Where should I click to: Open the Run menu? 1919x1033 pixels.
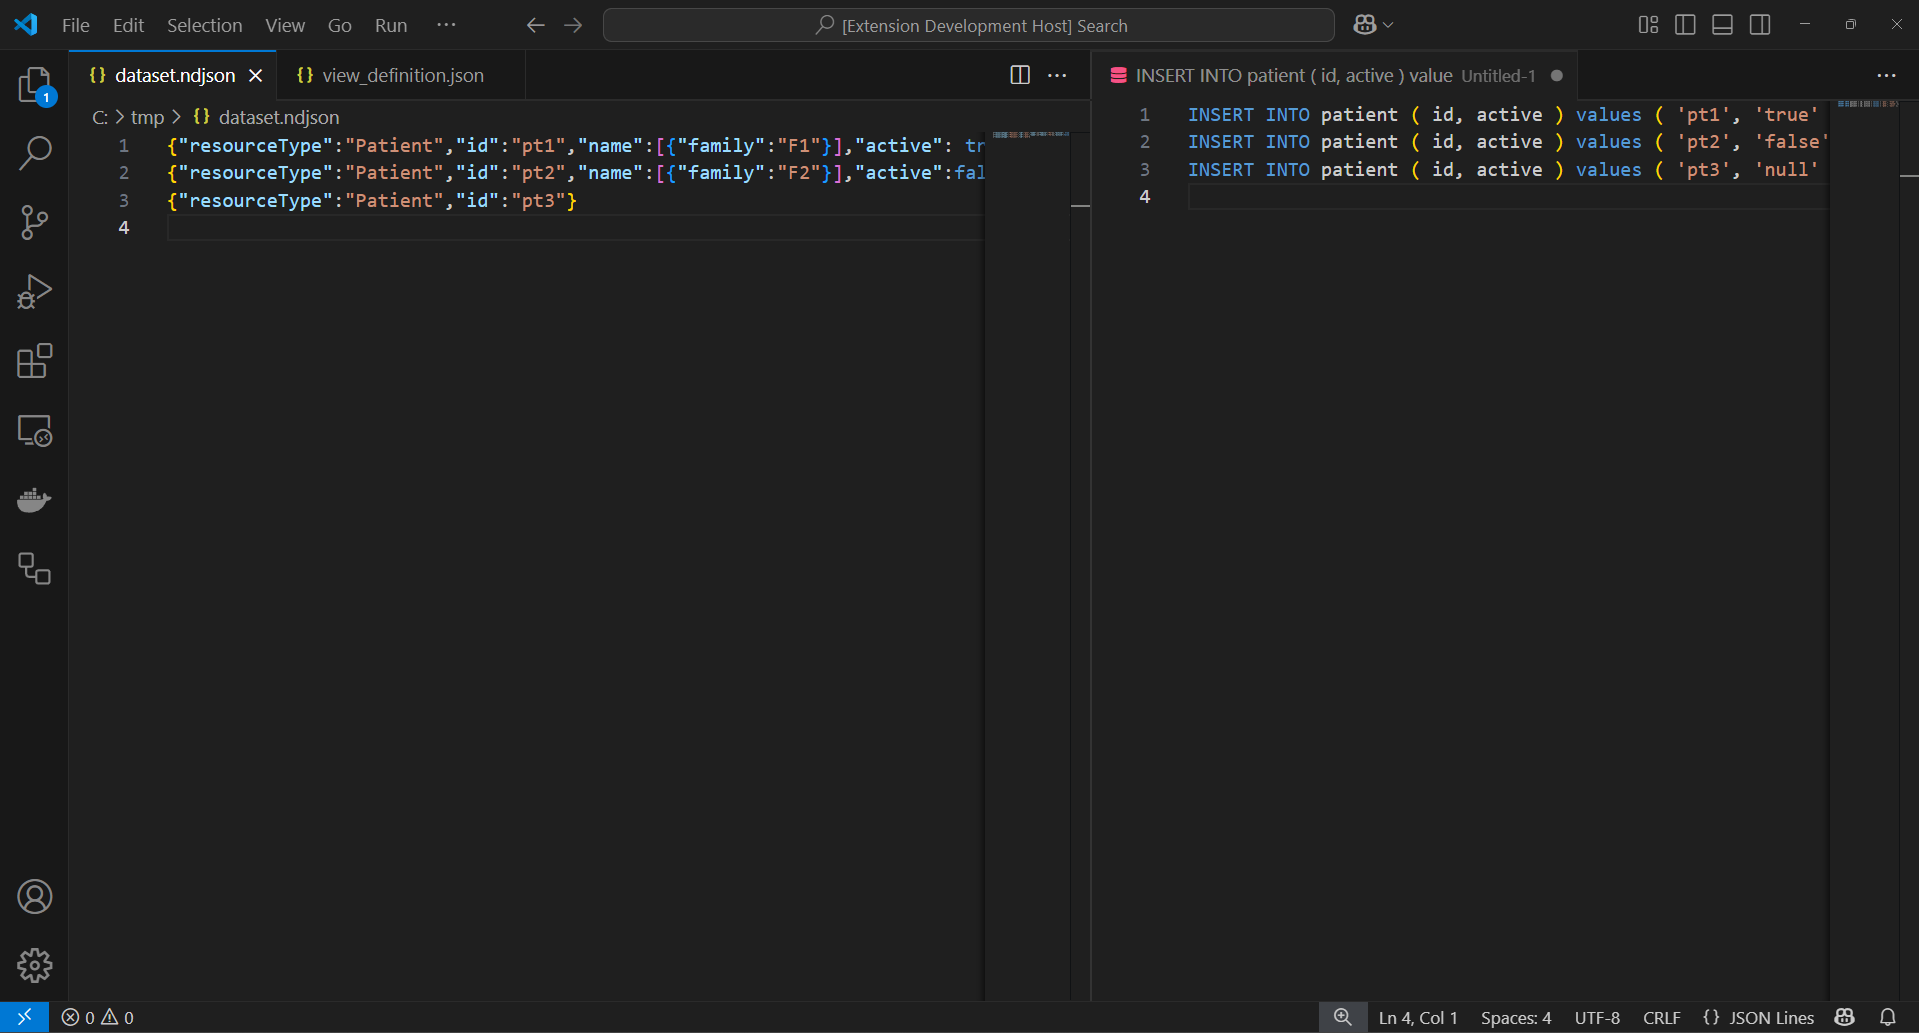coord(391,25)
